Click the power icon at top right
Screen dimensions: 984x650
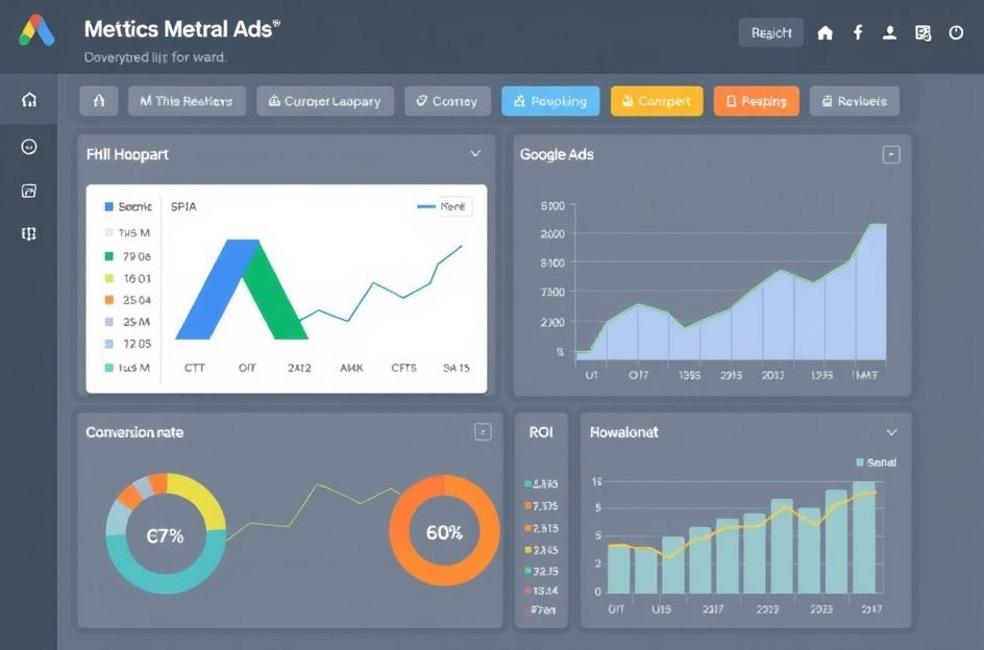(956, 33)
